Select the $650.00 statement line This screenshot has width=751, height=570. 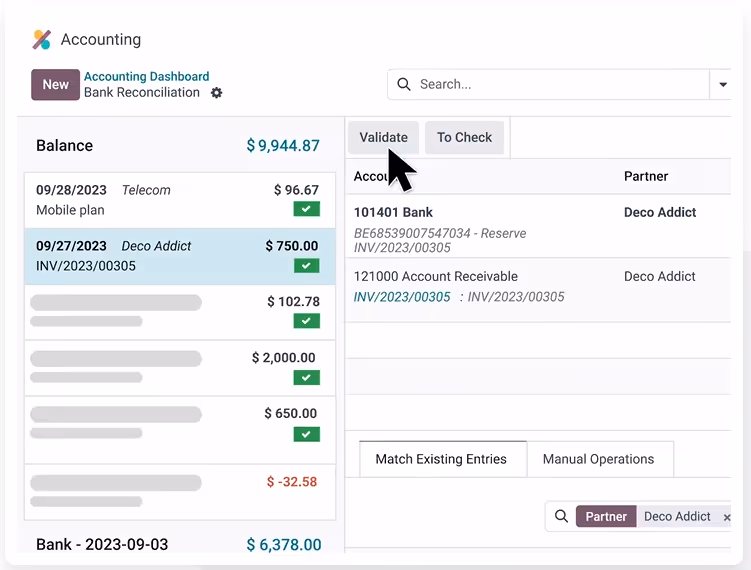pos(180,430)
